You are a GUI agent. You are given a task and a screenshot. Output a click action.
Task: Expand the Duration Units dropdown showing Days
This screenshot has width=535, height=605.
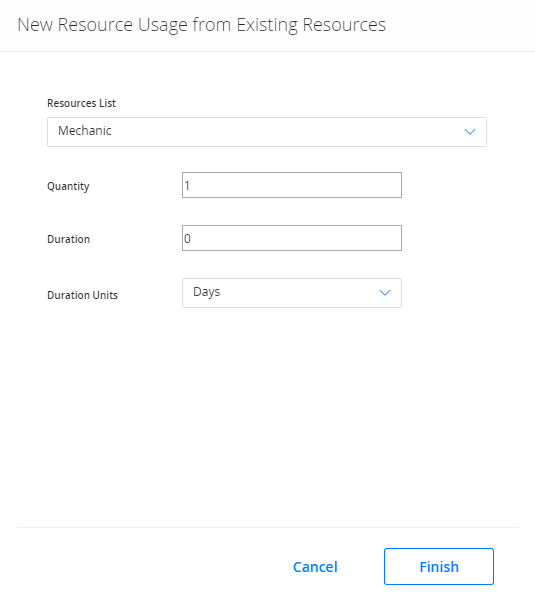pyautogui.click(x=292, y=293)
